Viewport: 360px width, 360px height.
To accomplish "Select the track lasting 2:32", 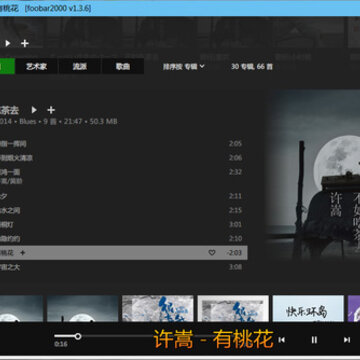I will pyautogui.click(x=124, y=176).
